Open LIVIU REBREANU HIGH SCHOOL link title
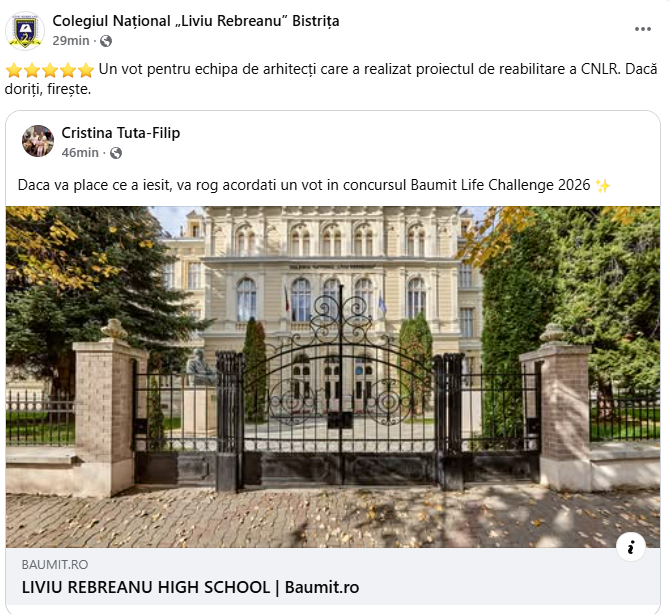669x614 pixels. 190,587
